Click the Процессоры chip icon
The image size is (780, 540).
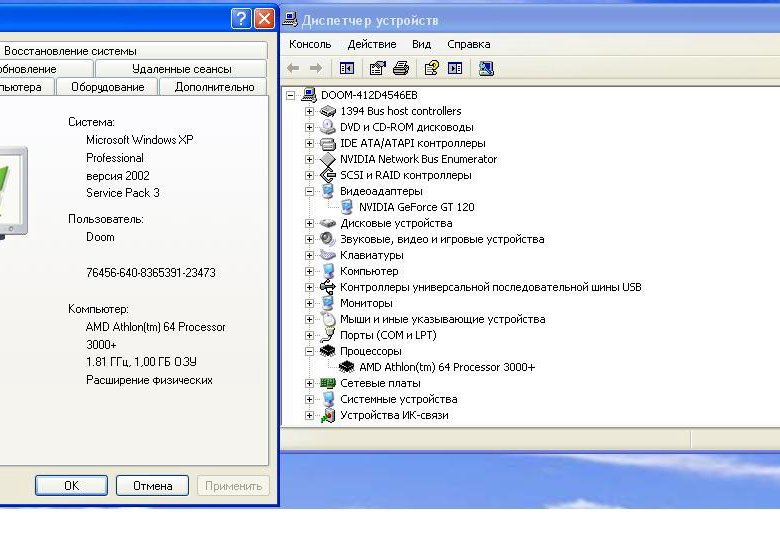(328, 351)
